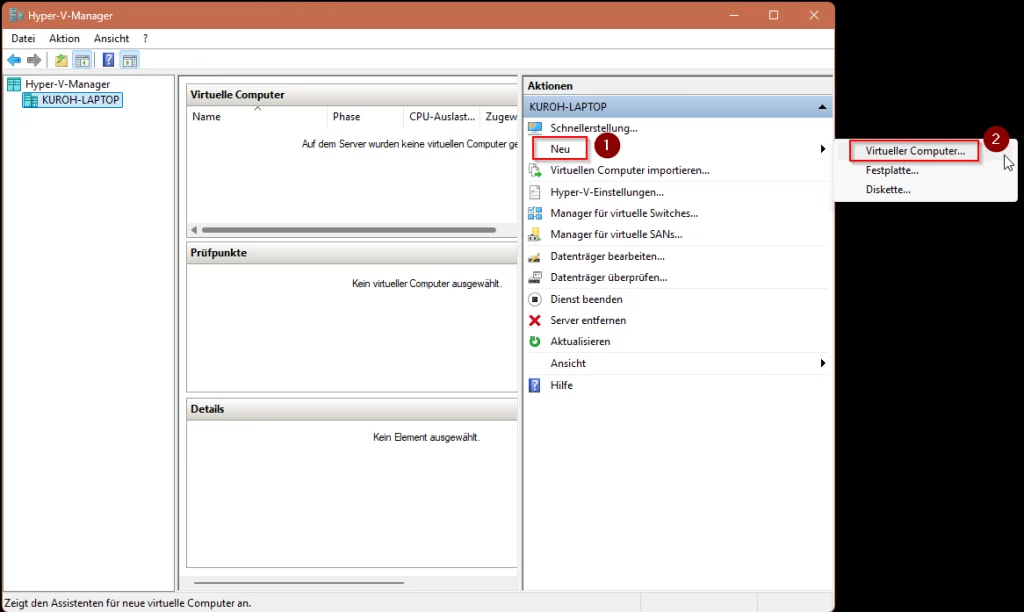Click the blue back arrow in toolbar
This screenshot has height=612, width=1024.
tap(14, 60)
